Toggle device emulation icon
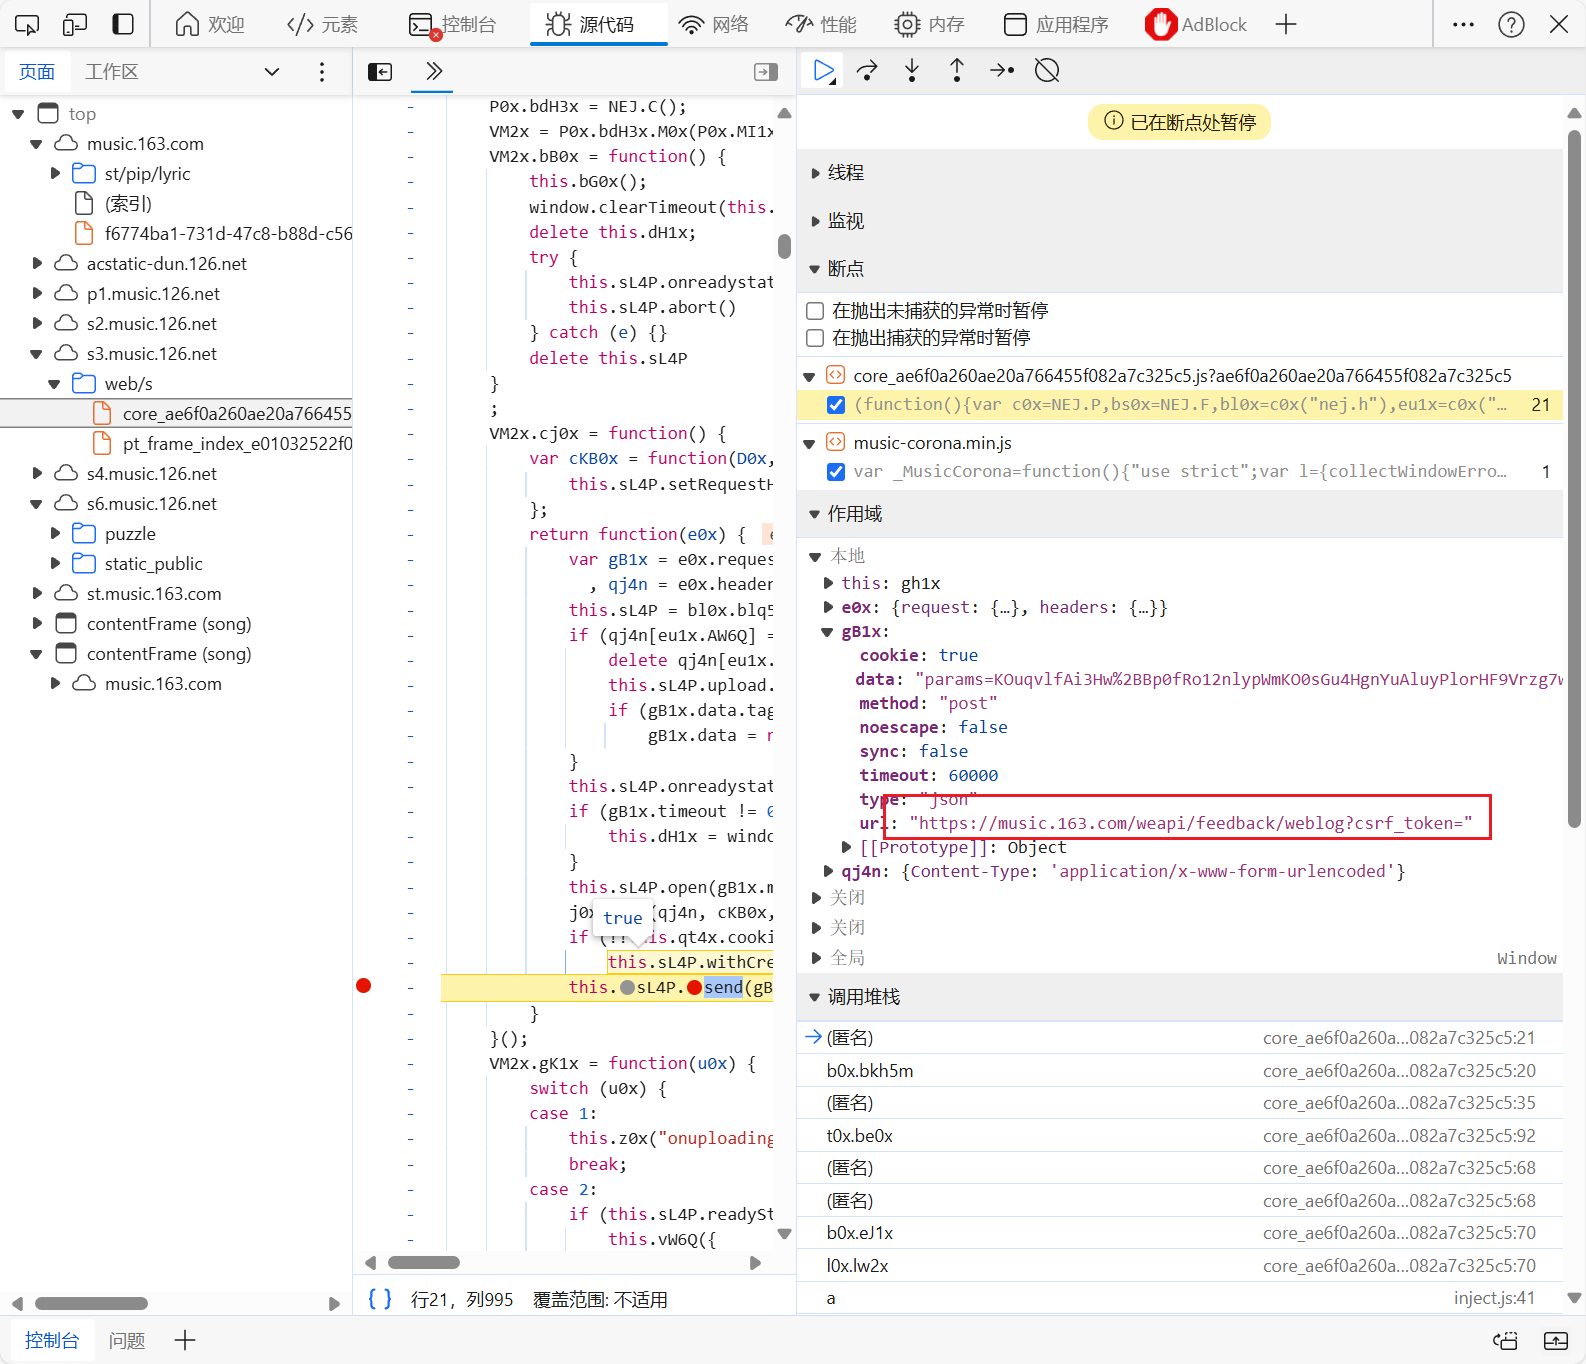This screenshot has height=1364, width=1586. pos(75,24)
